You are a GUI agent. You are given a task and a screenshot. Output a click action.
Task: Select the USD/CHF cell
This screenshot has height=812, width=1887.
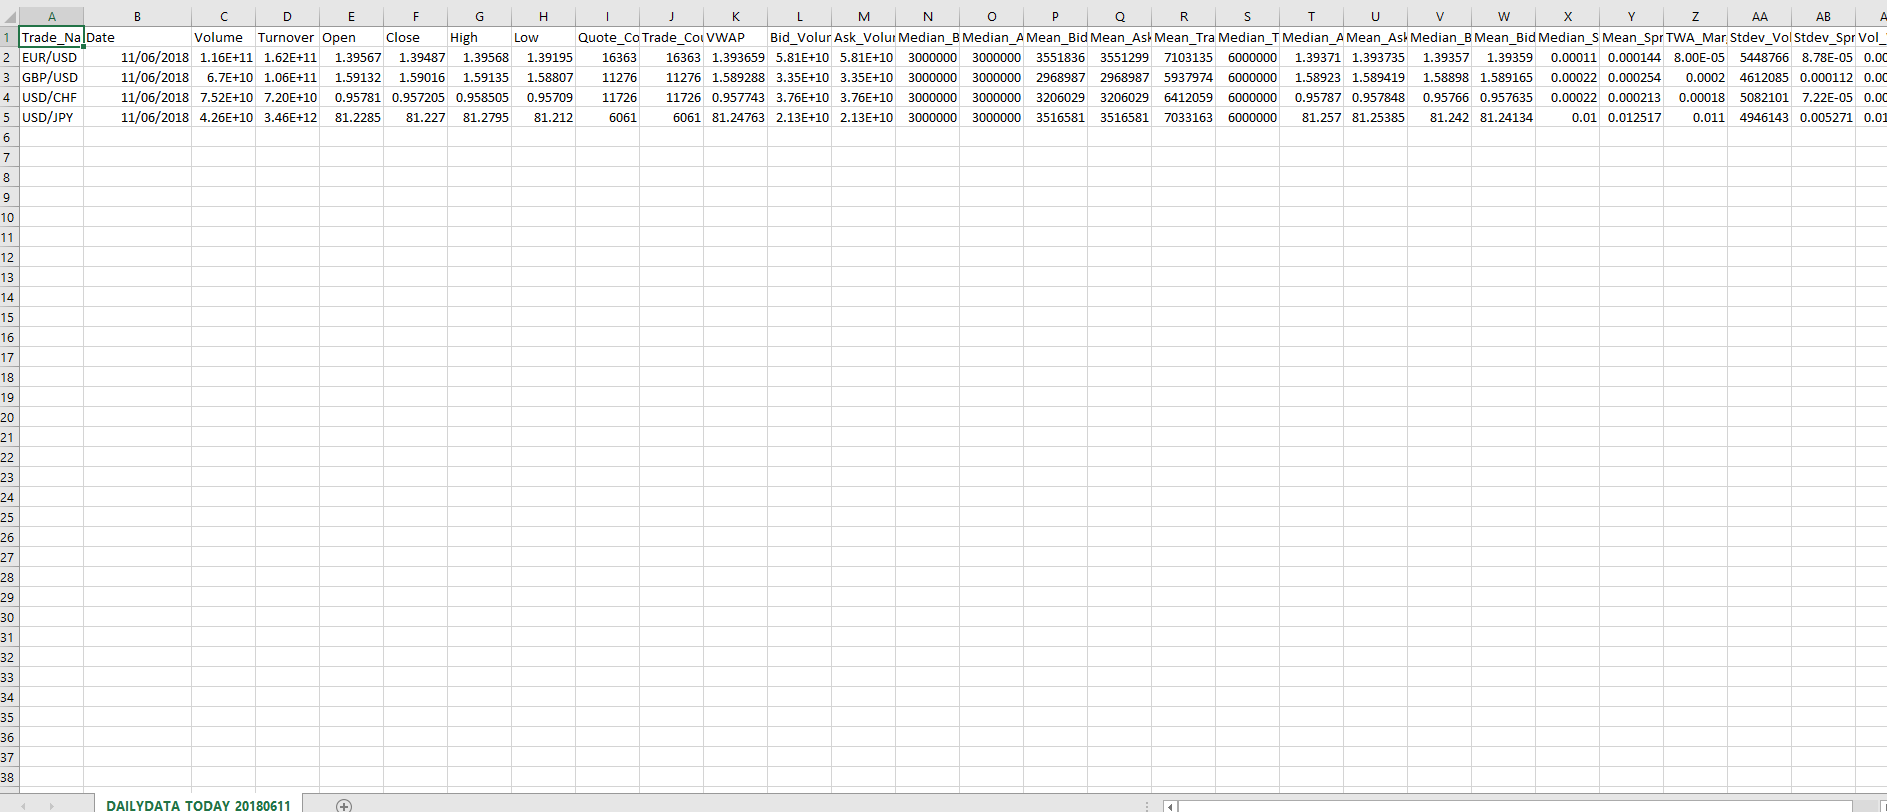[51, 97]
